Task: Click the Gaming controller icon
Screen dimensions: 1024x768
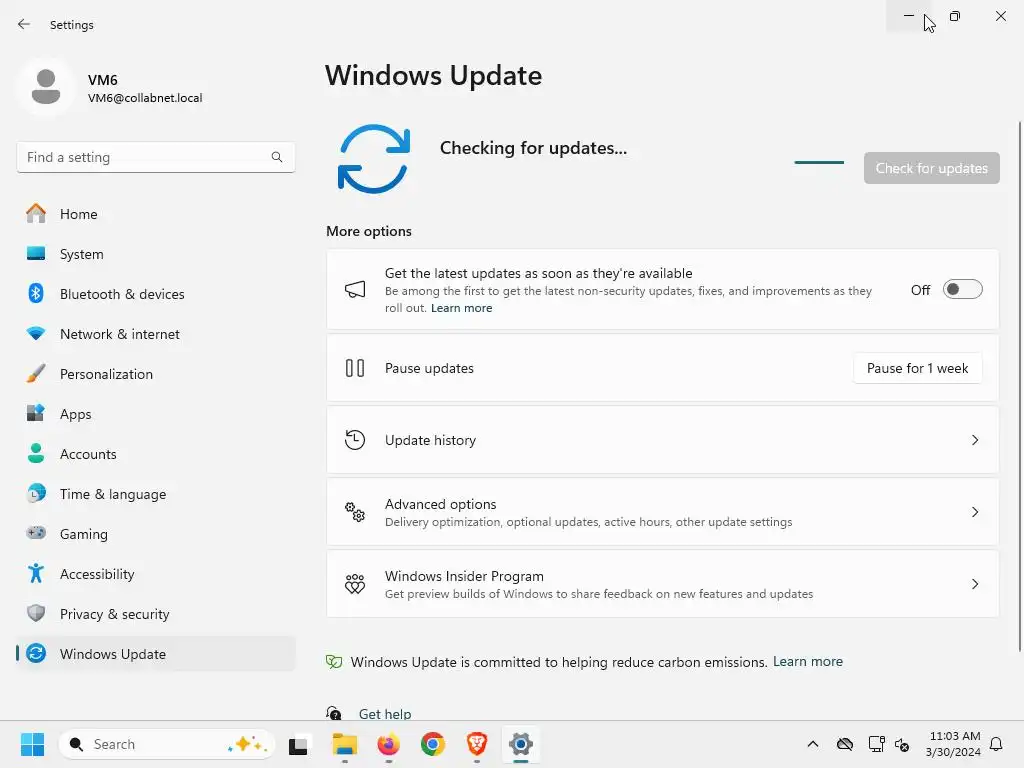Action: pyautogui.click(x=36, y=533)
